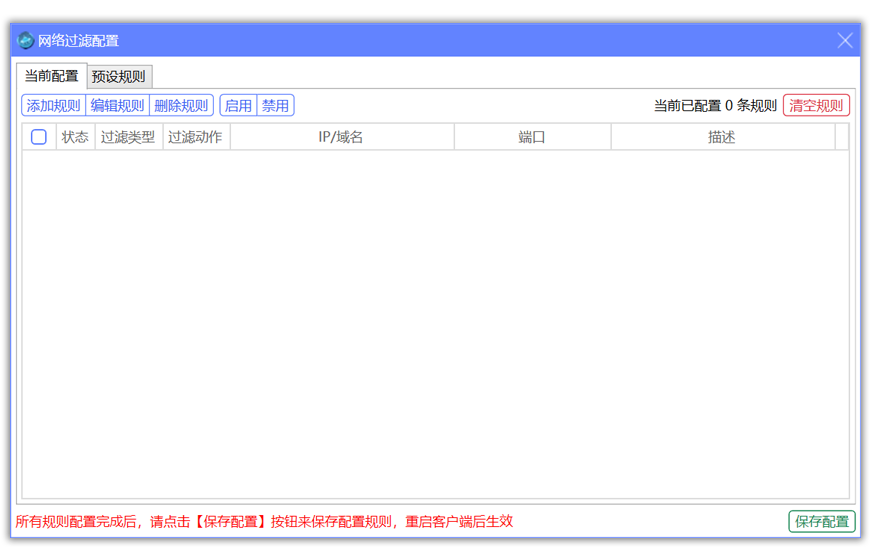Save settings with 保存配置 button
Image resolution: width=870 pixels, height=560 pixels.
821,521
